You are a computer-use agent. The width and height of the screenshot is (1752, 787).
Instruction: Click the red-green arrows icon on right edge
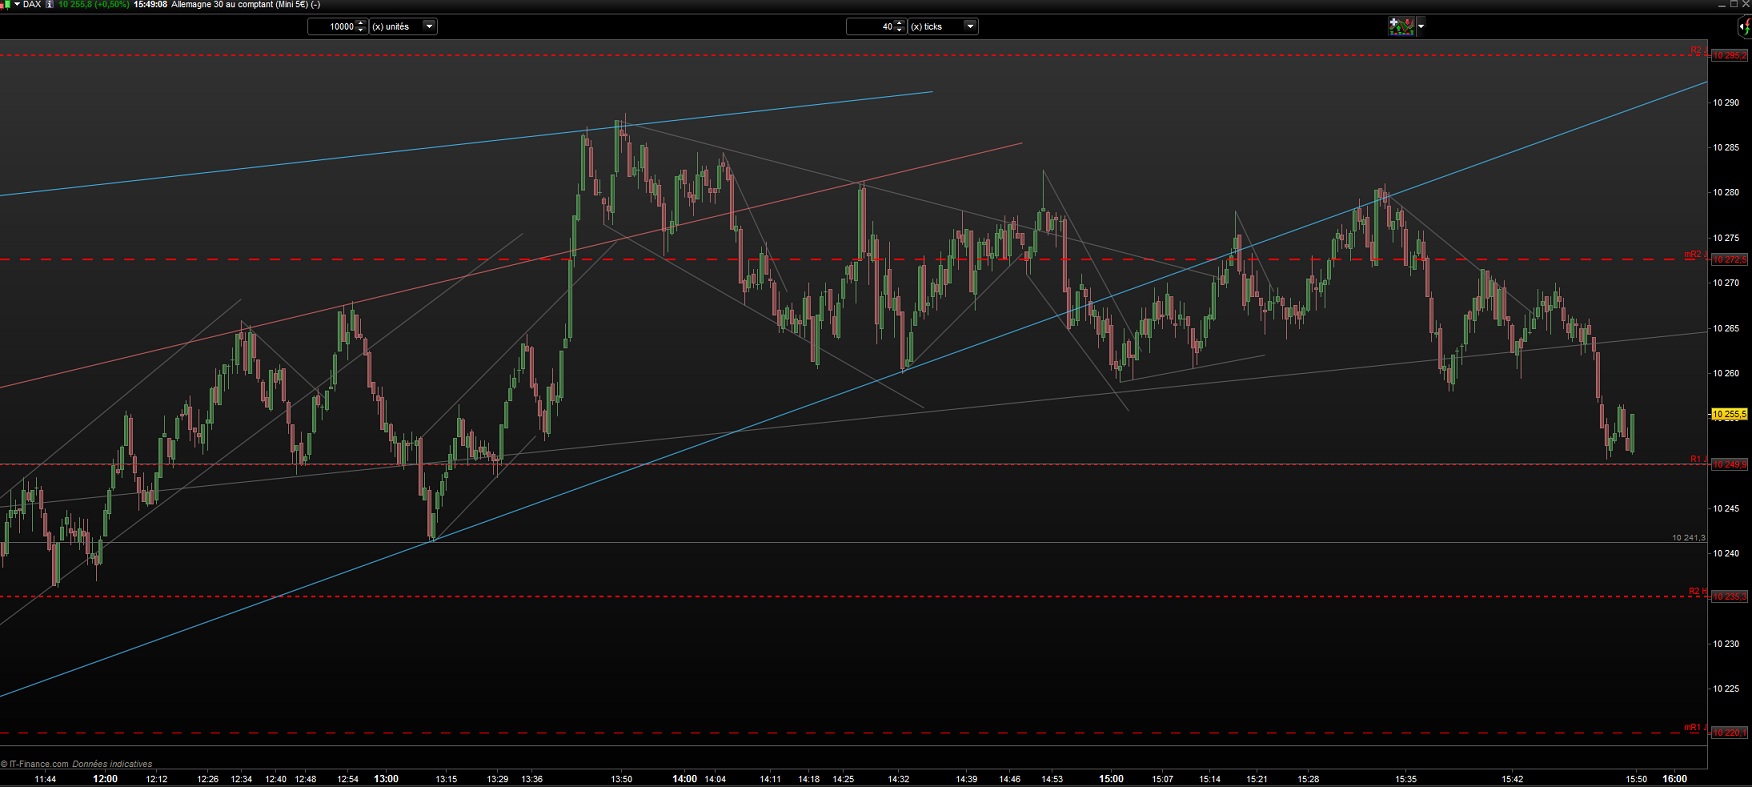point(1745,27)
